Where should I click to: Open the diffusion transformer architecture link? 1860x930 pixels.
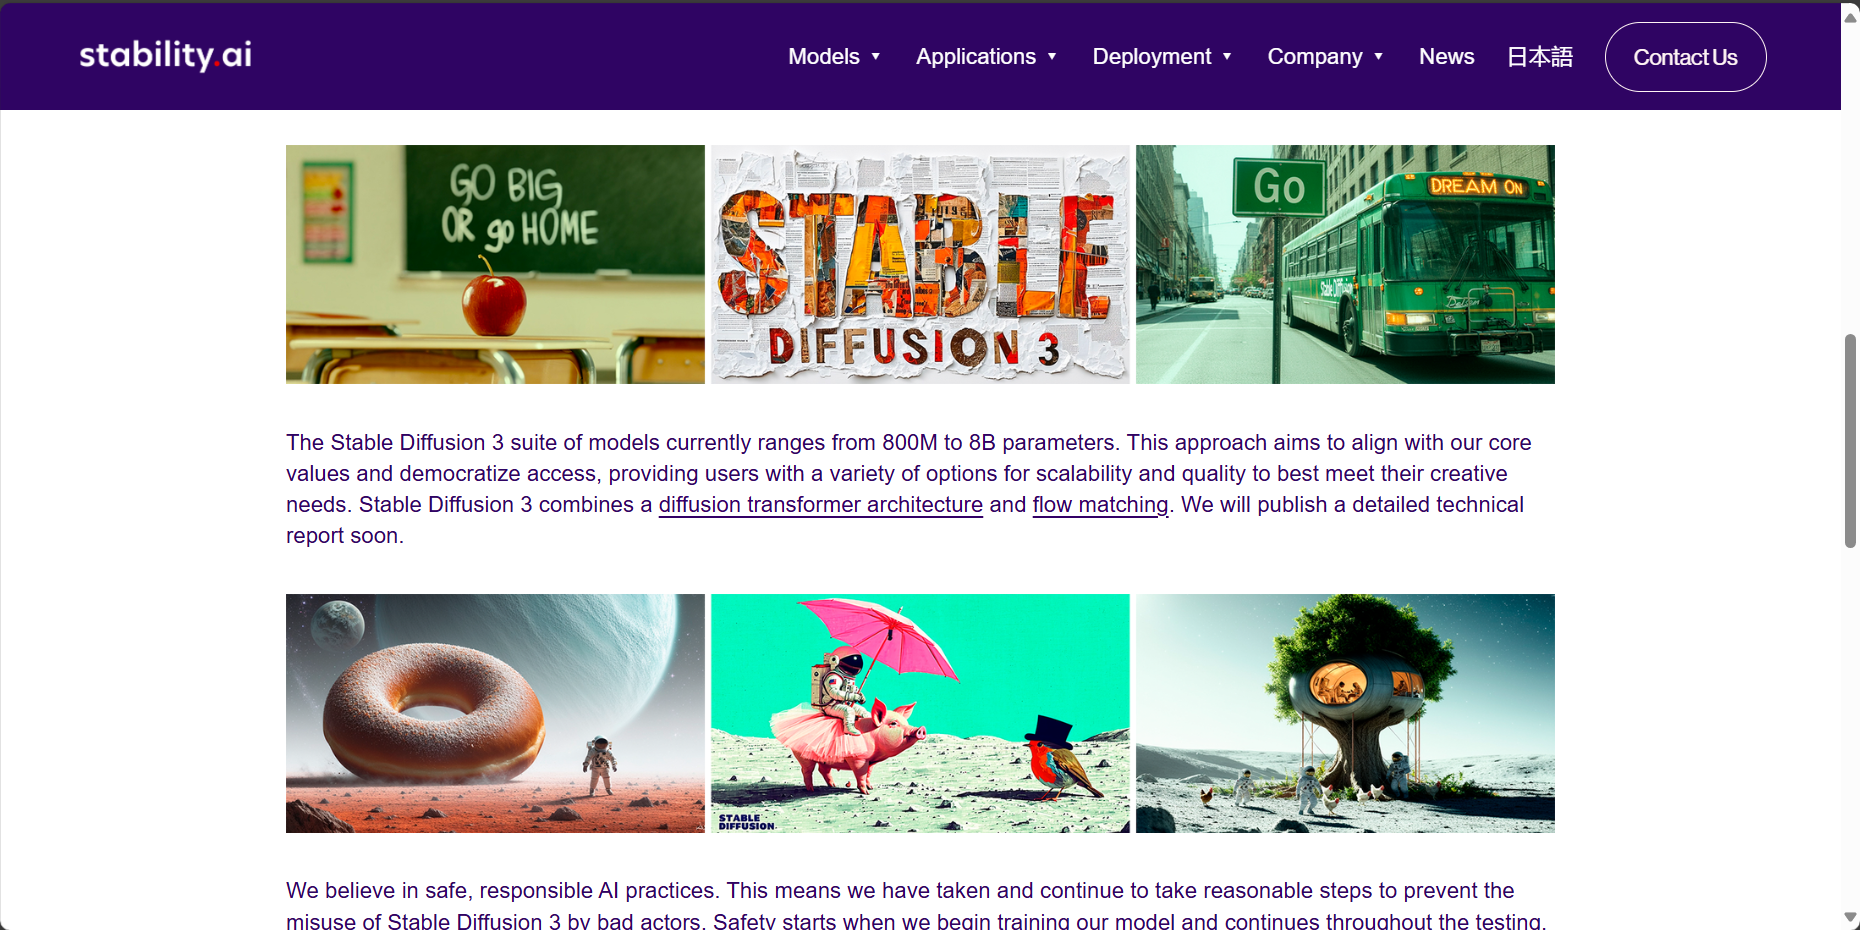coord(820,505)
